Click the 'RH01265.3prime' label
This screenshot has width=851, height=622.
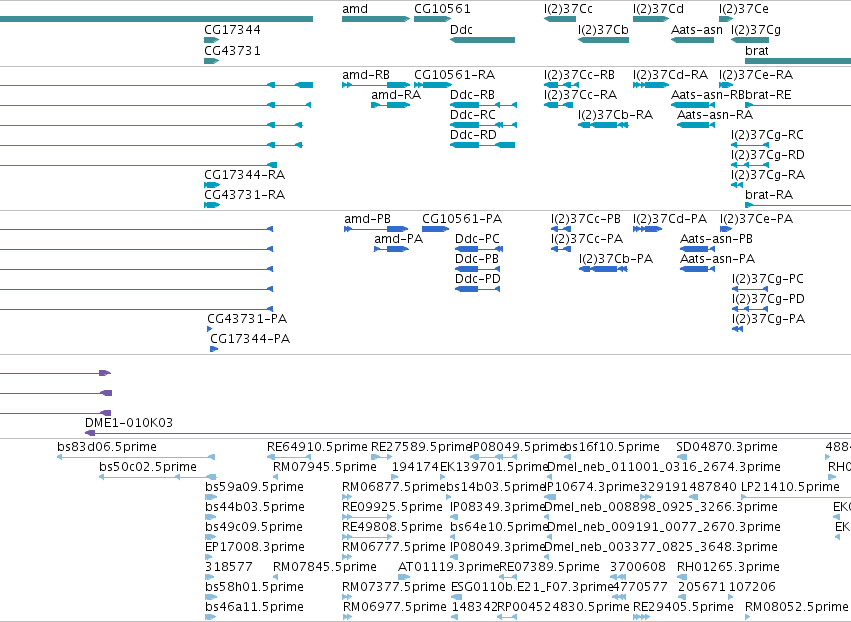tap(728, 567)
